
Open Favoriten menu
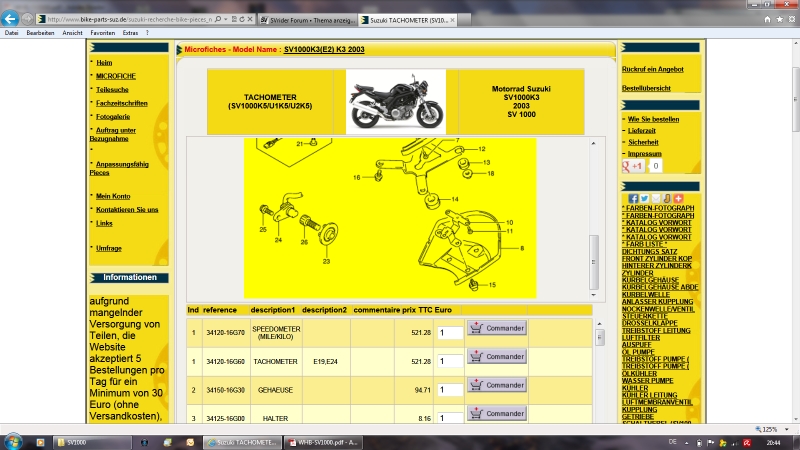pyautogui.click(x=103, y=33)
